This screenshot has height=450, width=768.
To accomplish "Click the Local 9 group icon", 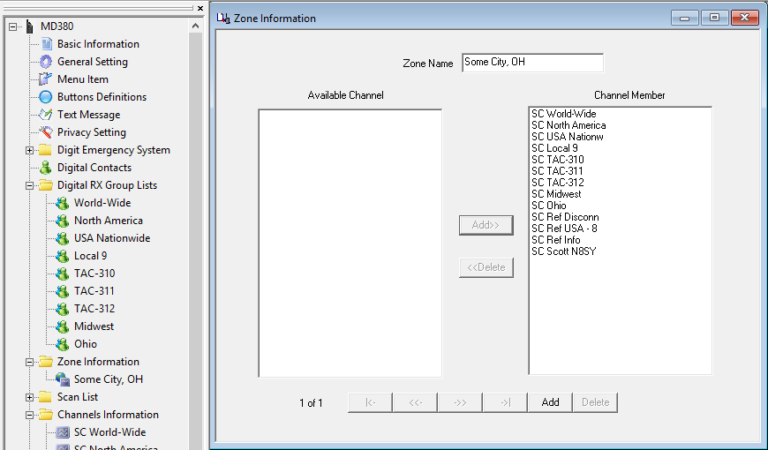I will click(x=62, y=256).
